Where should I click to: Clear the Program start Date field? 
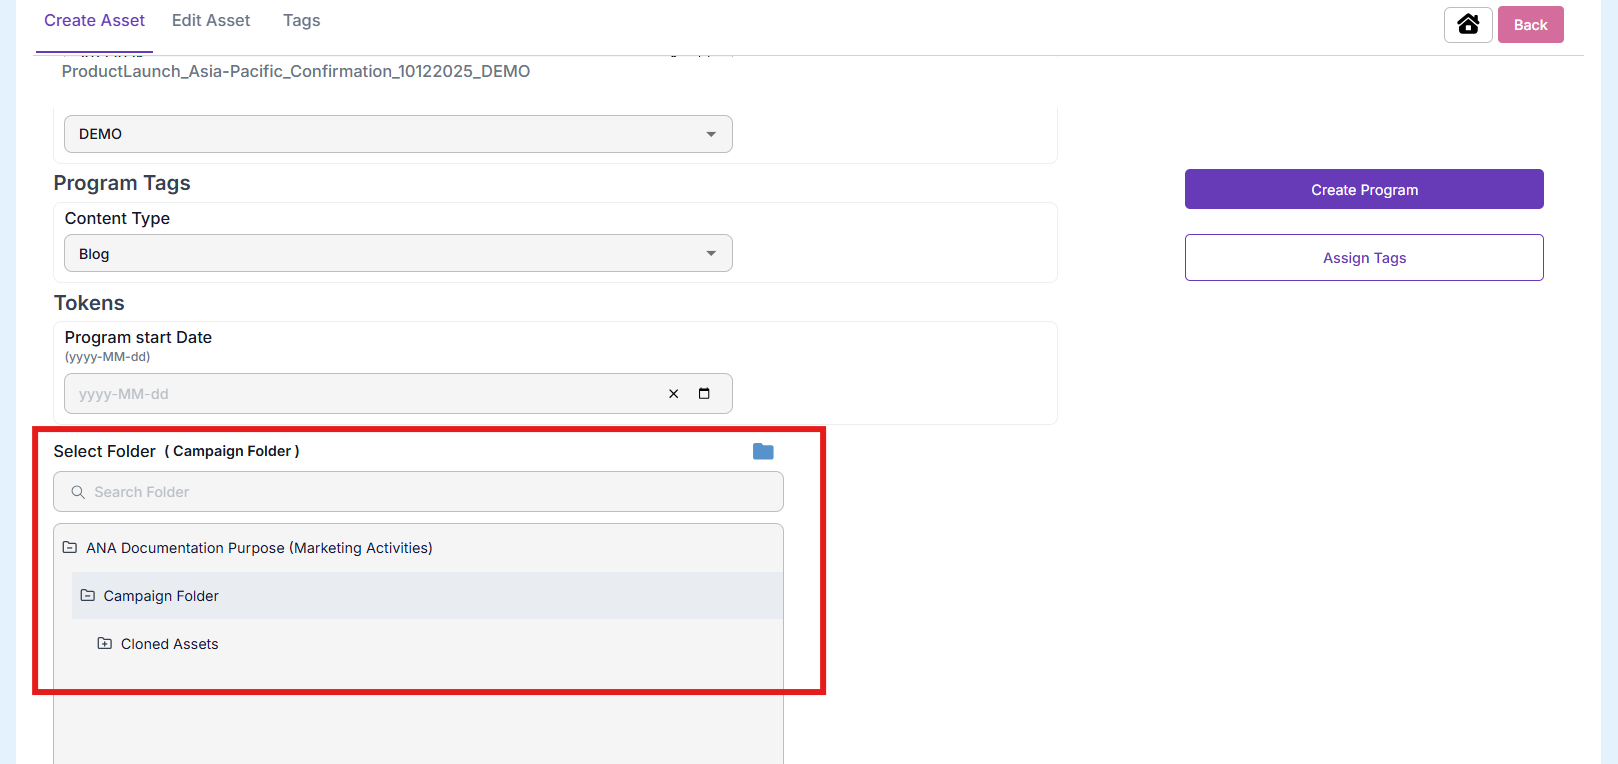coord(673,394)
